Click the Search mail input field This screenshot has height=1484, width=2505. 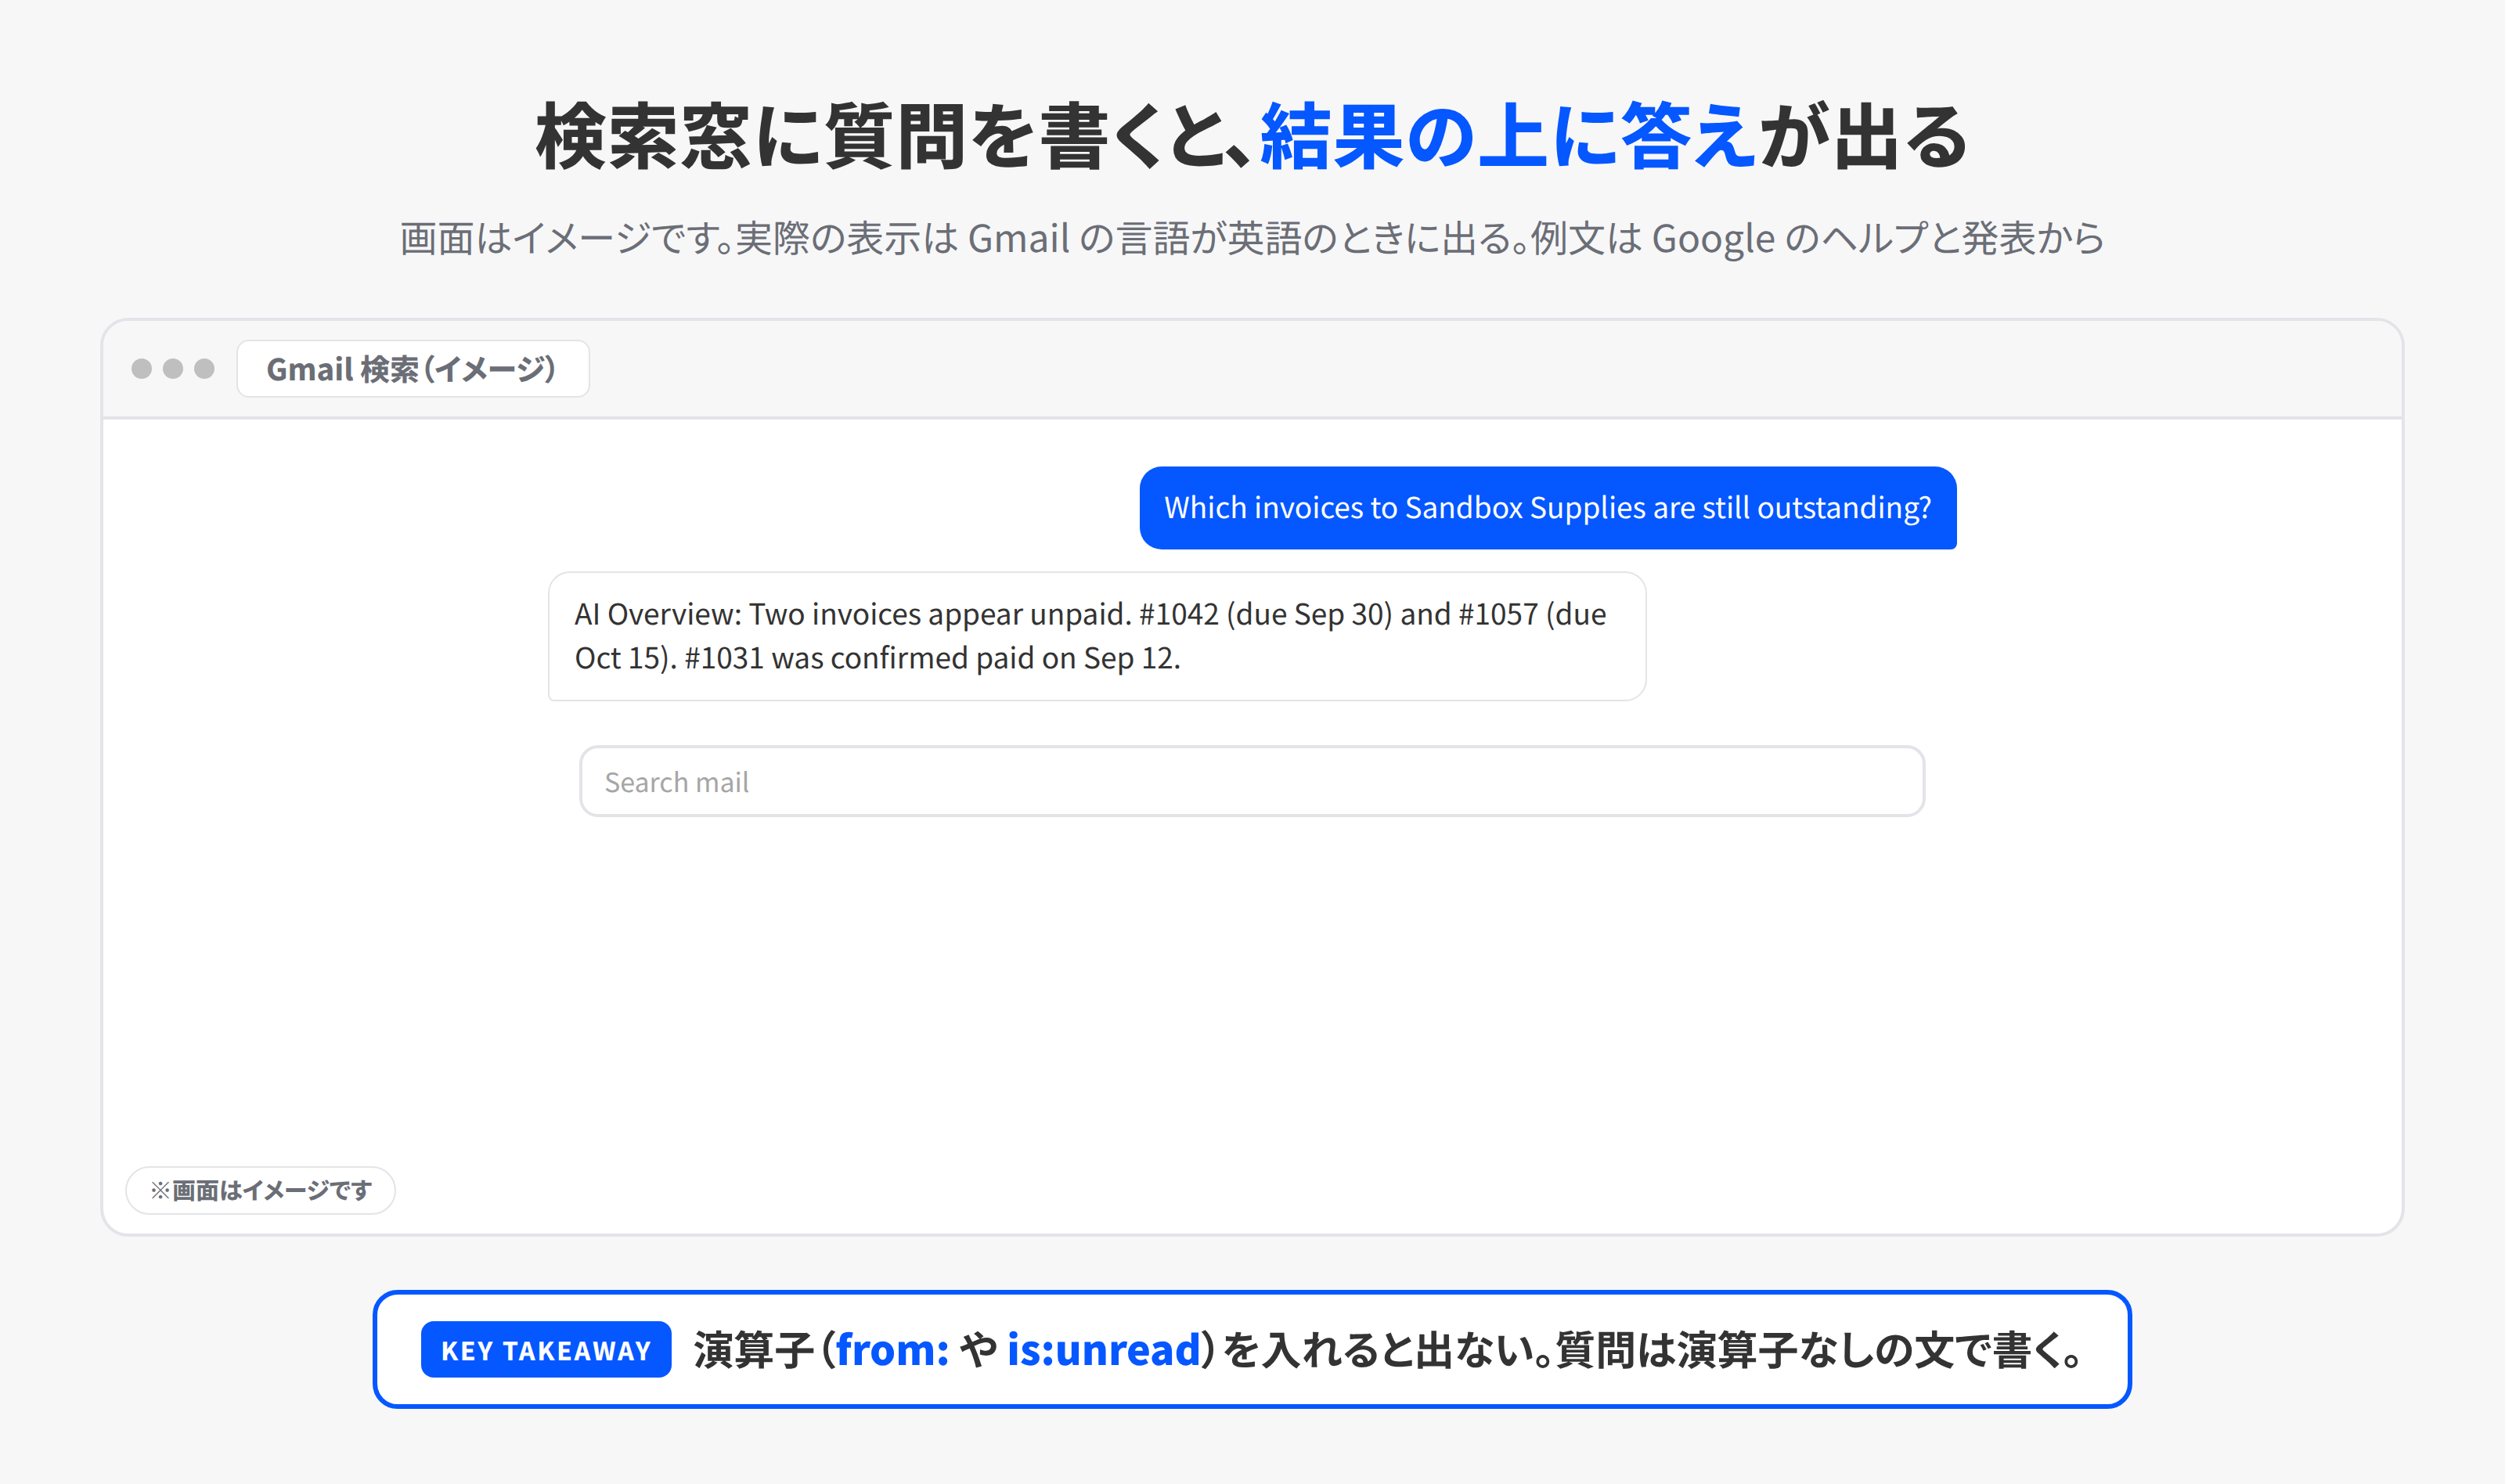click(x=1251, y=781)
